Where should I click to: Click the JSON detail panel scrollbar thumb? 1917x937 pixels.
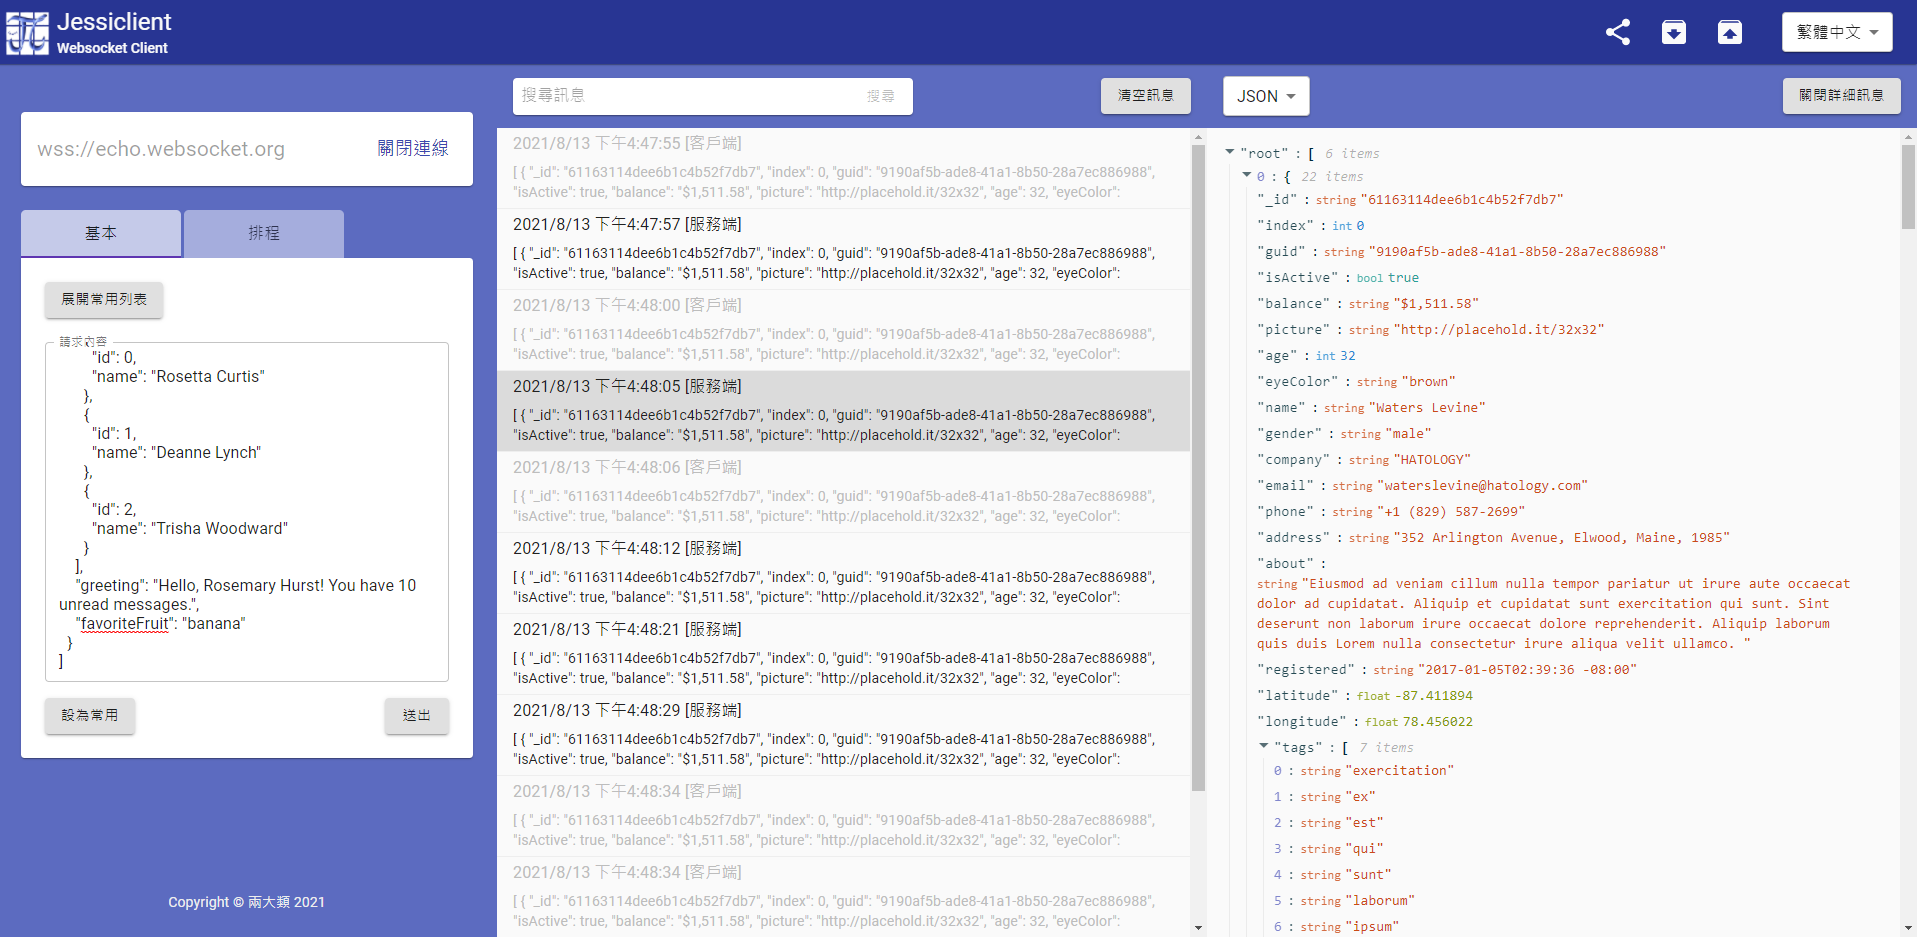point(1908,187)
